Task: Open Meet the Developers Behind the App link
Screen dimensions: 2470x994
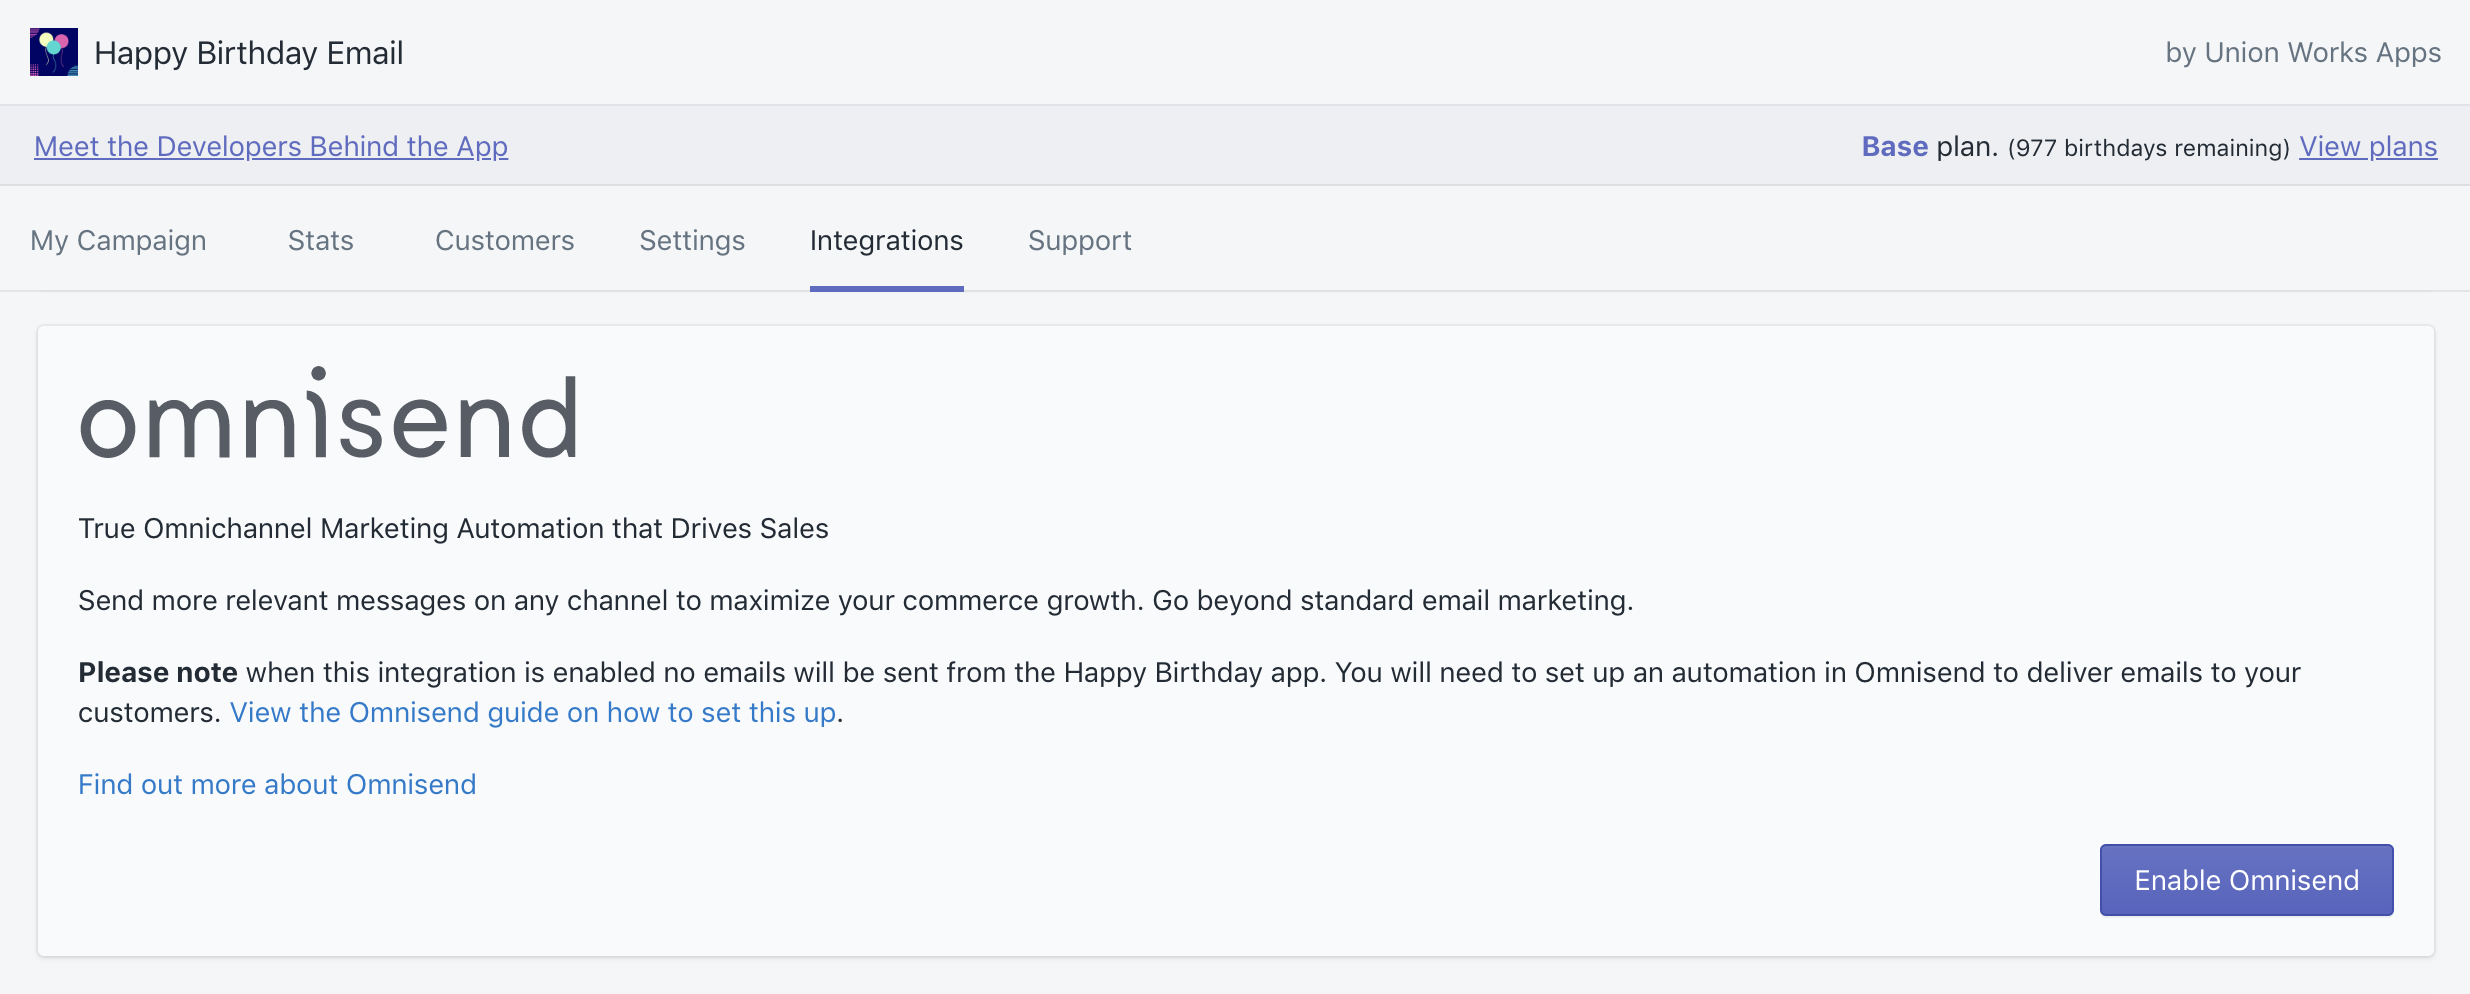Action: click(271, 147)
